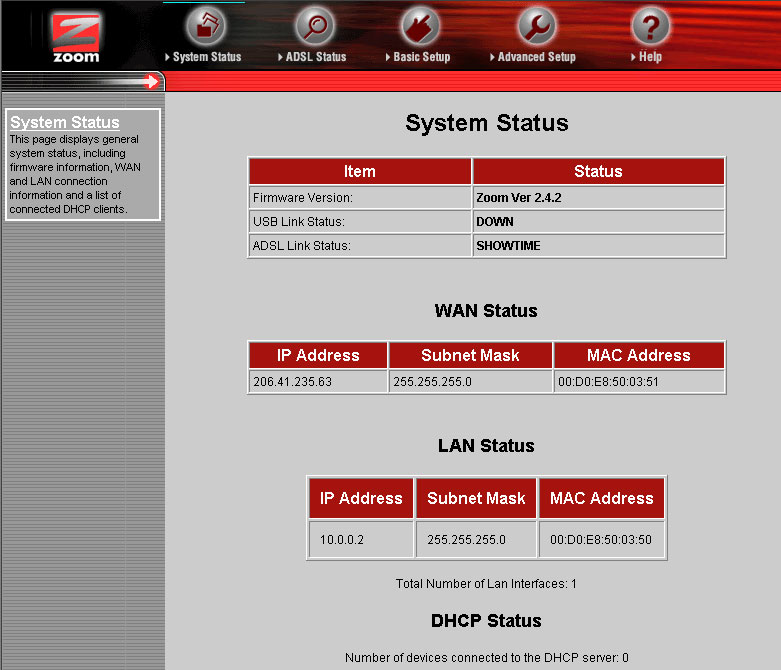
Task: Click the white arrow on the red sidebar bar
Action: click(x=152, y=82)
